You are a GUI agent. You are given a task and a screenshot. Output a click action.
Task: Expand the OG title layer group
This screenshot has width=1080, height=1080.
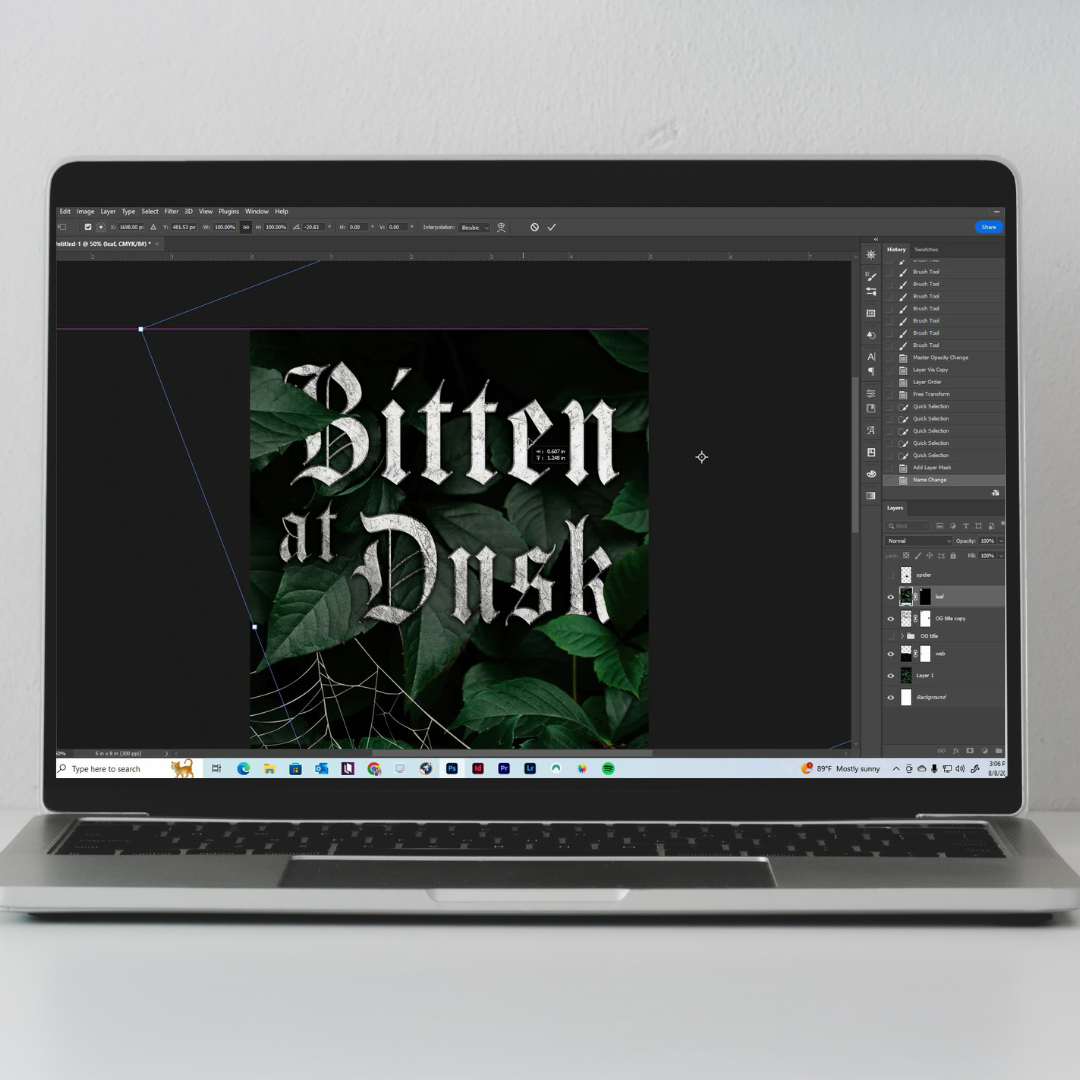902,636
